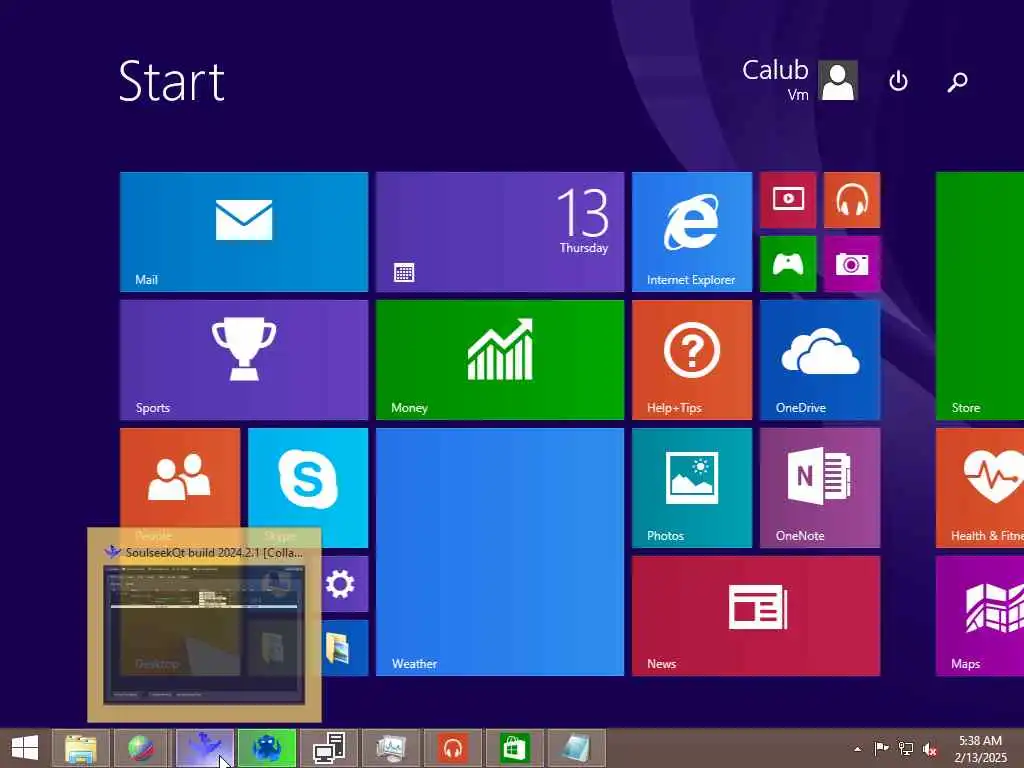The width and height of the screenshot is (1024, 768).
Task: Open the Xbox Games tile
Action: click(x=788, y=264)
